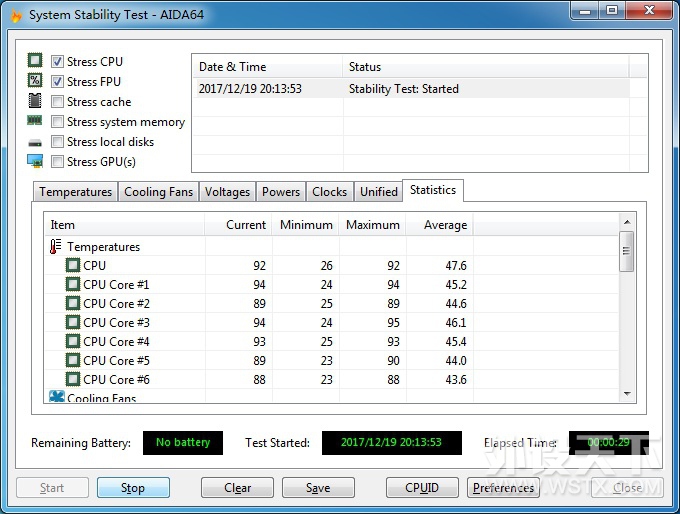This screenshot has height=514, width=680.
Task: Click the chip icon of CPU Core #5
Action: pos(73,360)
